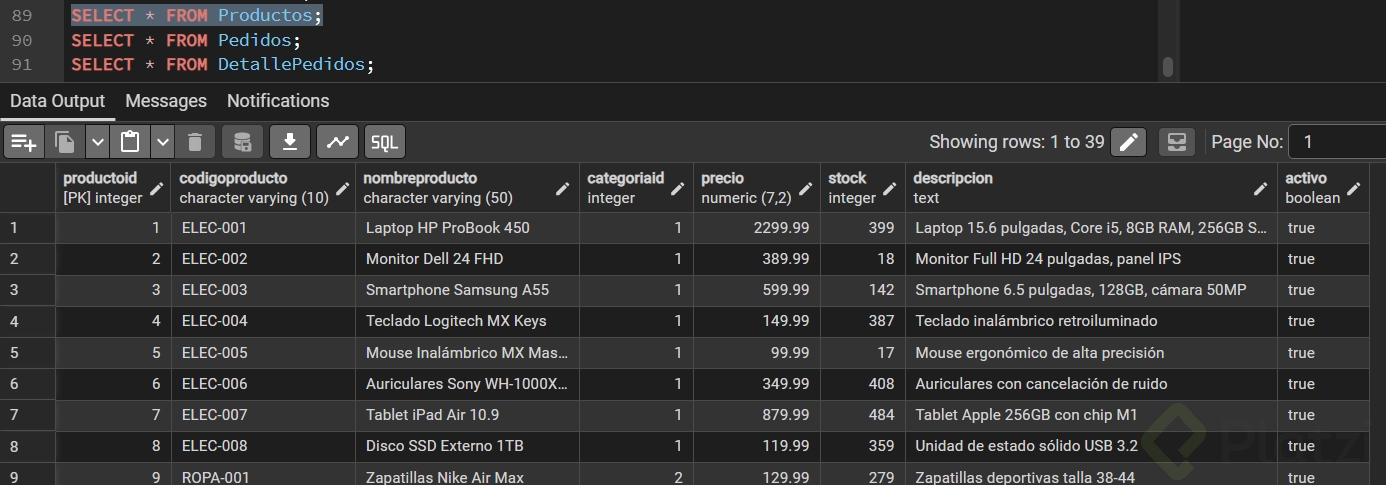Image resolution: width=1386 pixels, height=485 pixels.
Task: Click the Laptop HP ProBook 450 cell
Action: (x=468, y=228)
